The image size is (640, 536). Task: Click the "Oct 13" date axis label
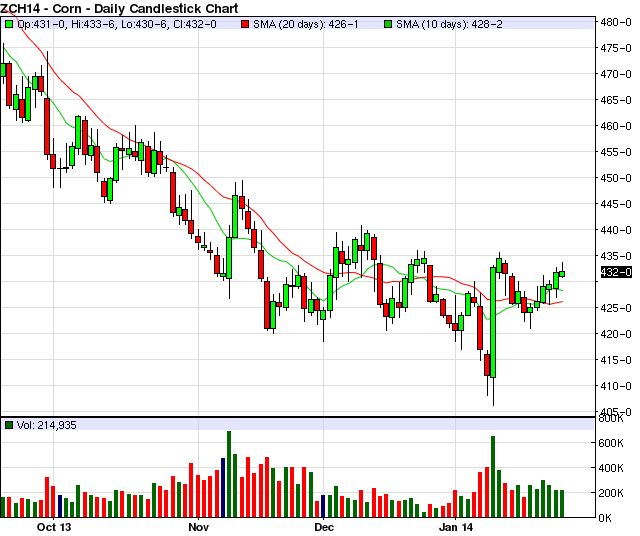click(54, 527)
